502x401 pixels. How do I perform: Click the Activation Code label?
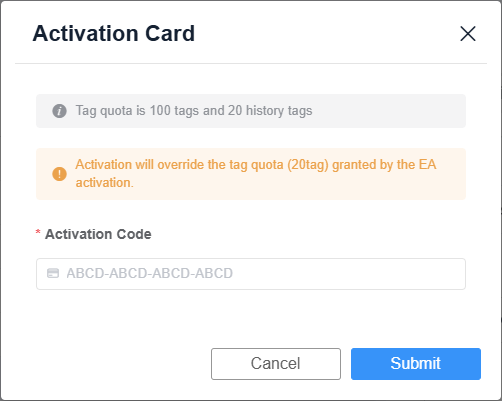[x=98, y=234]
